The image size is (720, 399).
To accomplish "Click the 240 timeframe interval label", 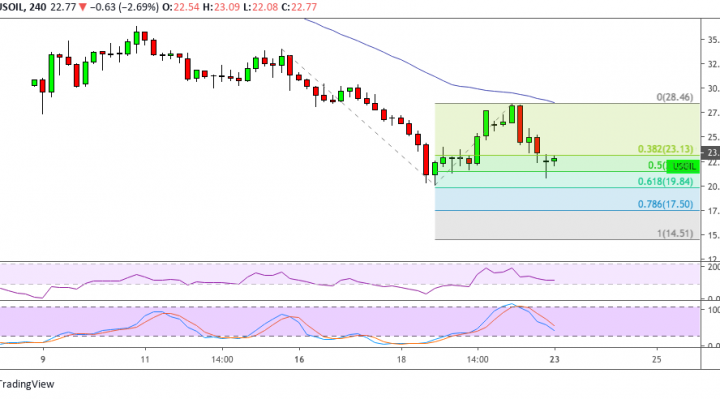I will click(x=39, y=7).
